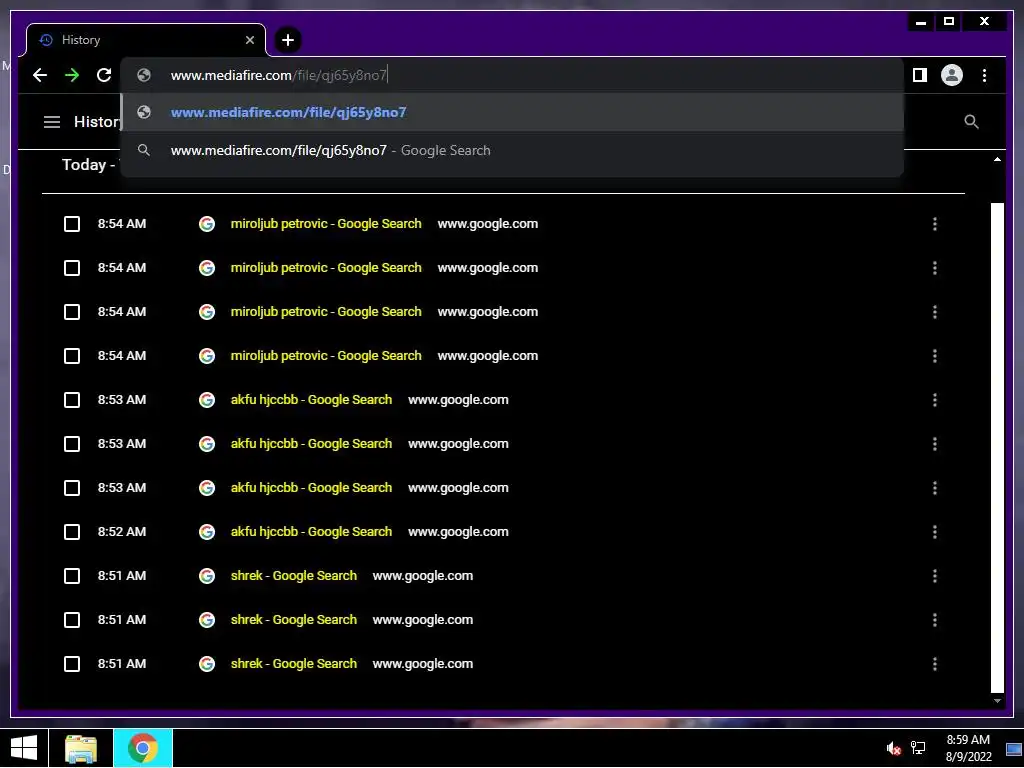Go back with the browser back arrow

tap(40, 75)
